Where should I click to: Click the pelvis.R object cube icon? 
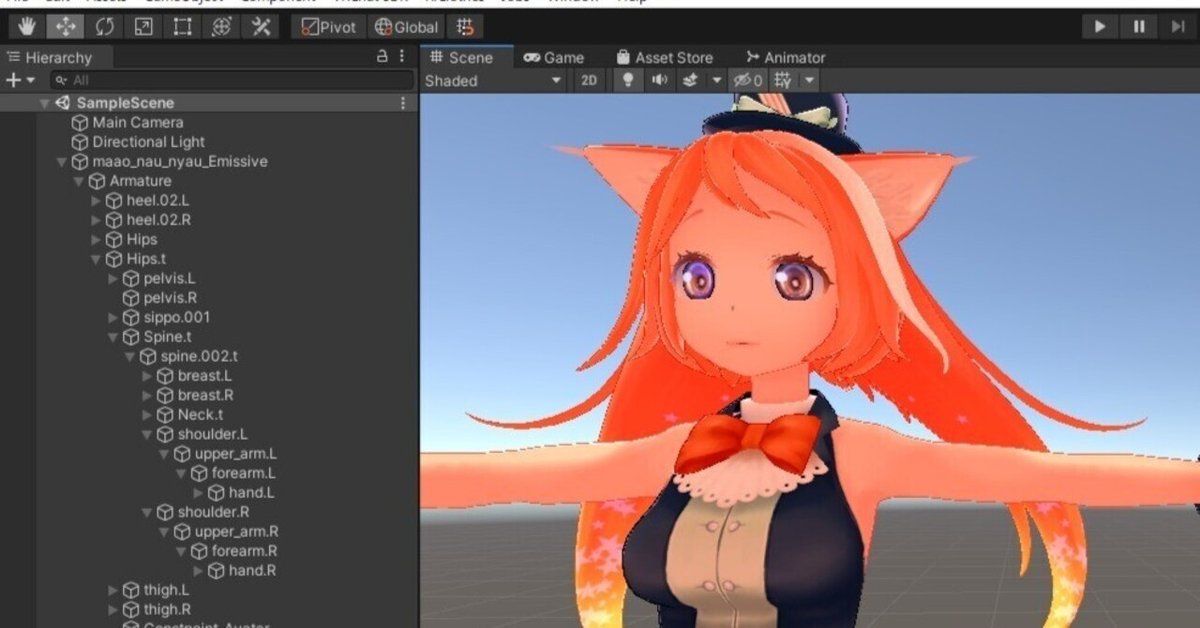[131, 298]
